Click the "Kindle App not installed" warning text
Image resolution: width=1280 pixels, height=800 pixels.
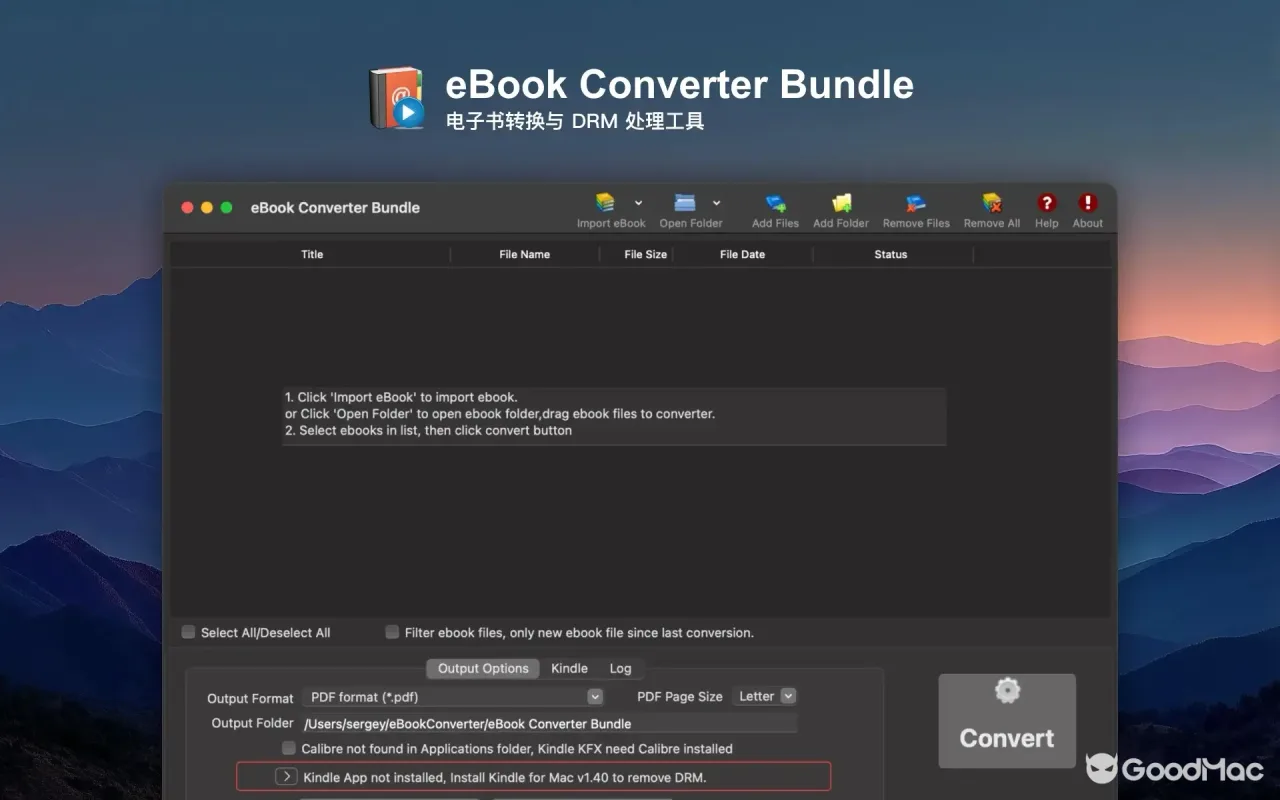505,777
